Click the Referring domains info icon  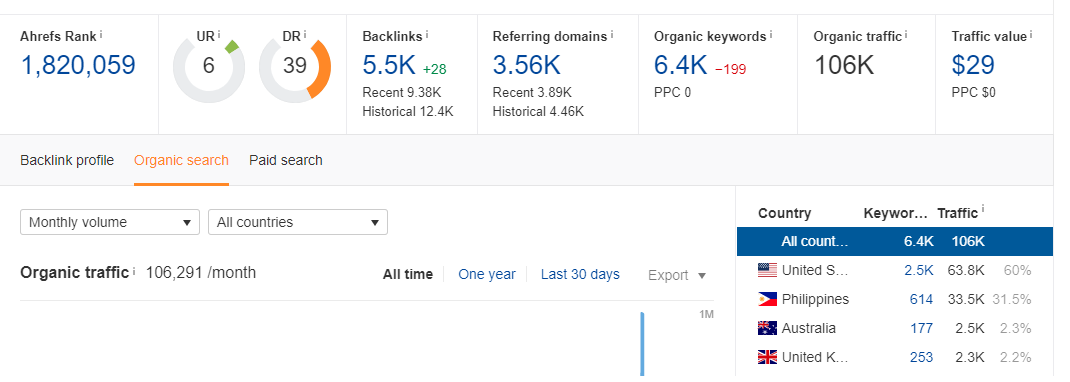tap(612, 33)
